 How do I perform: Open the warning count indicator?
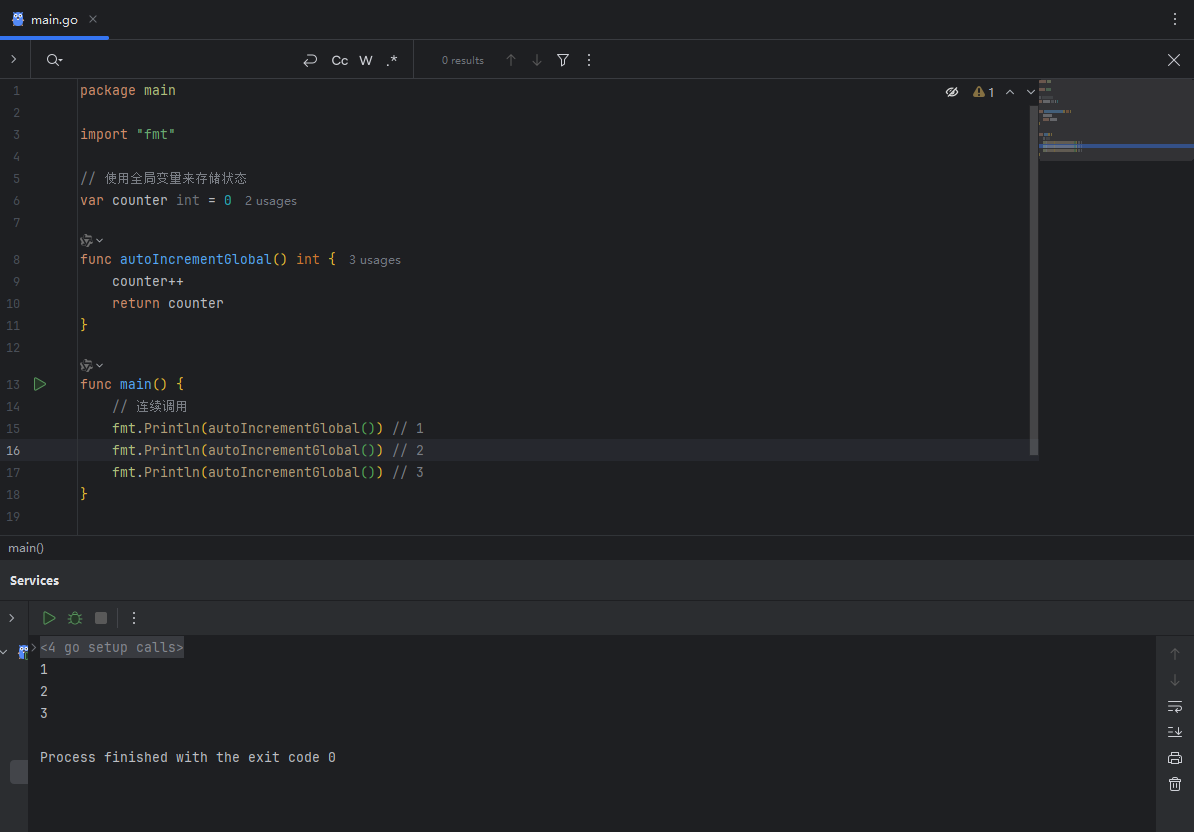click(x=983, y=92)
